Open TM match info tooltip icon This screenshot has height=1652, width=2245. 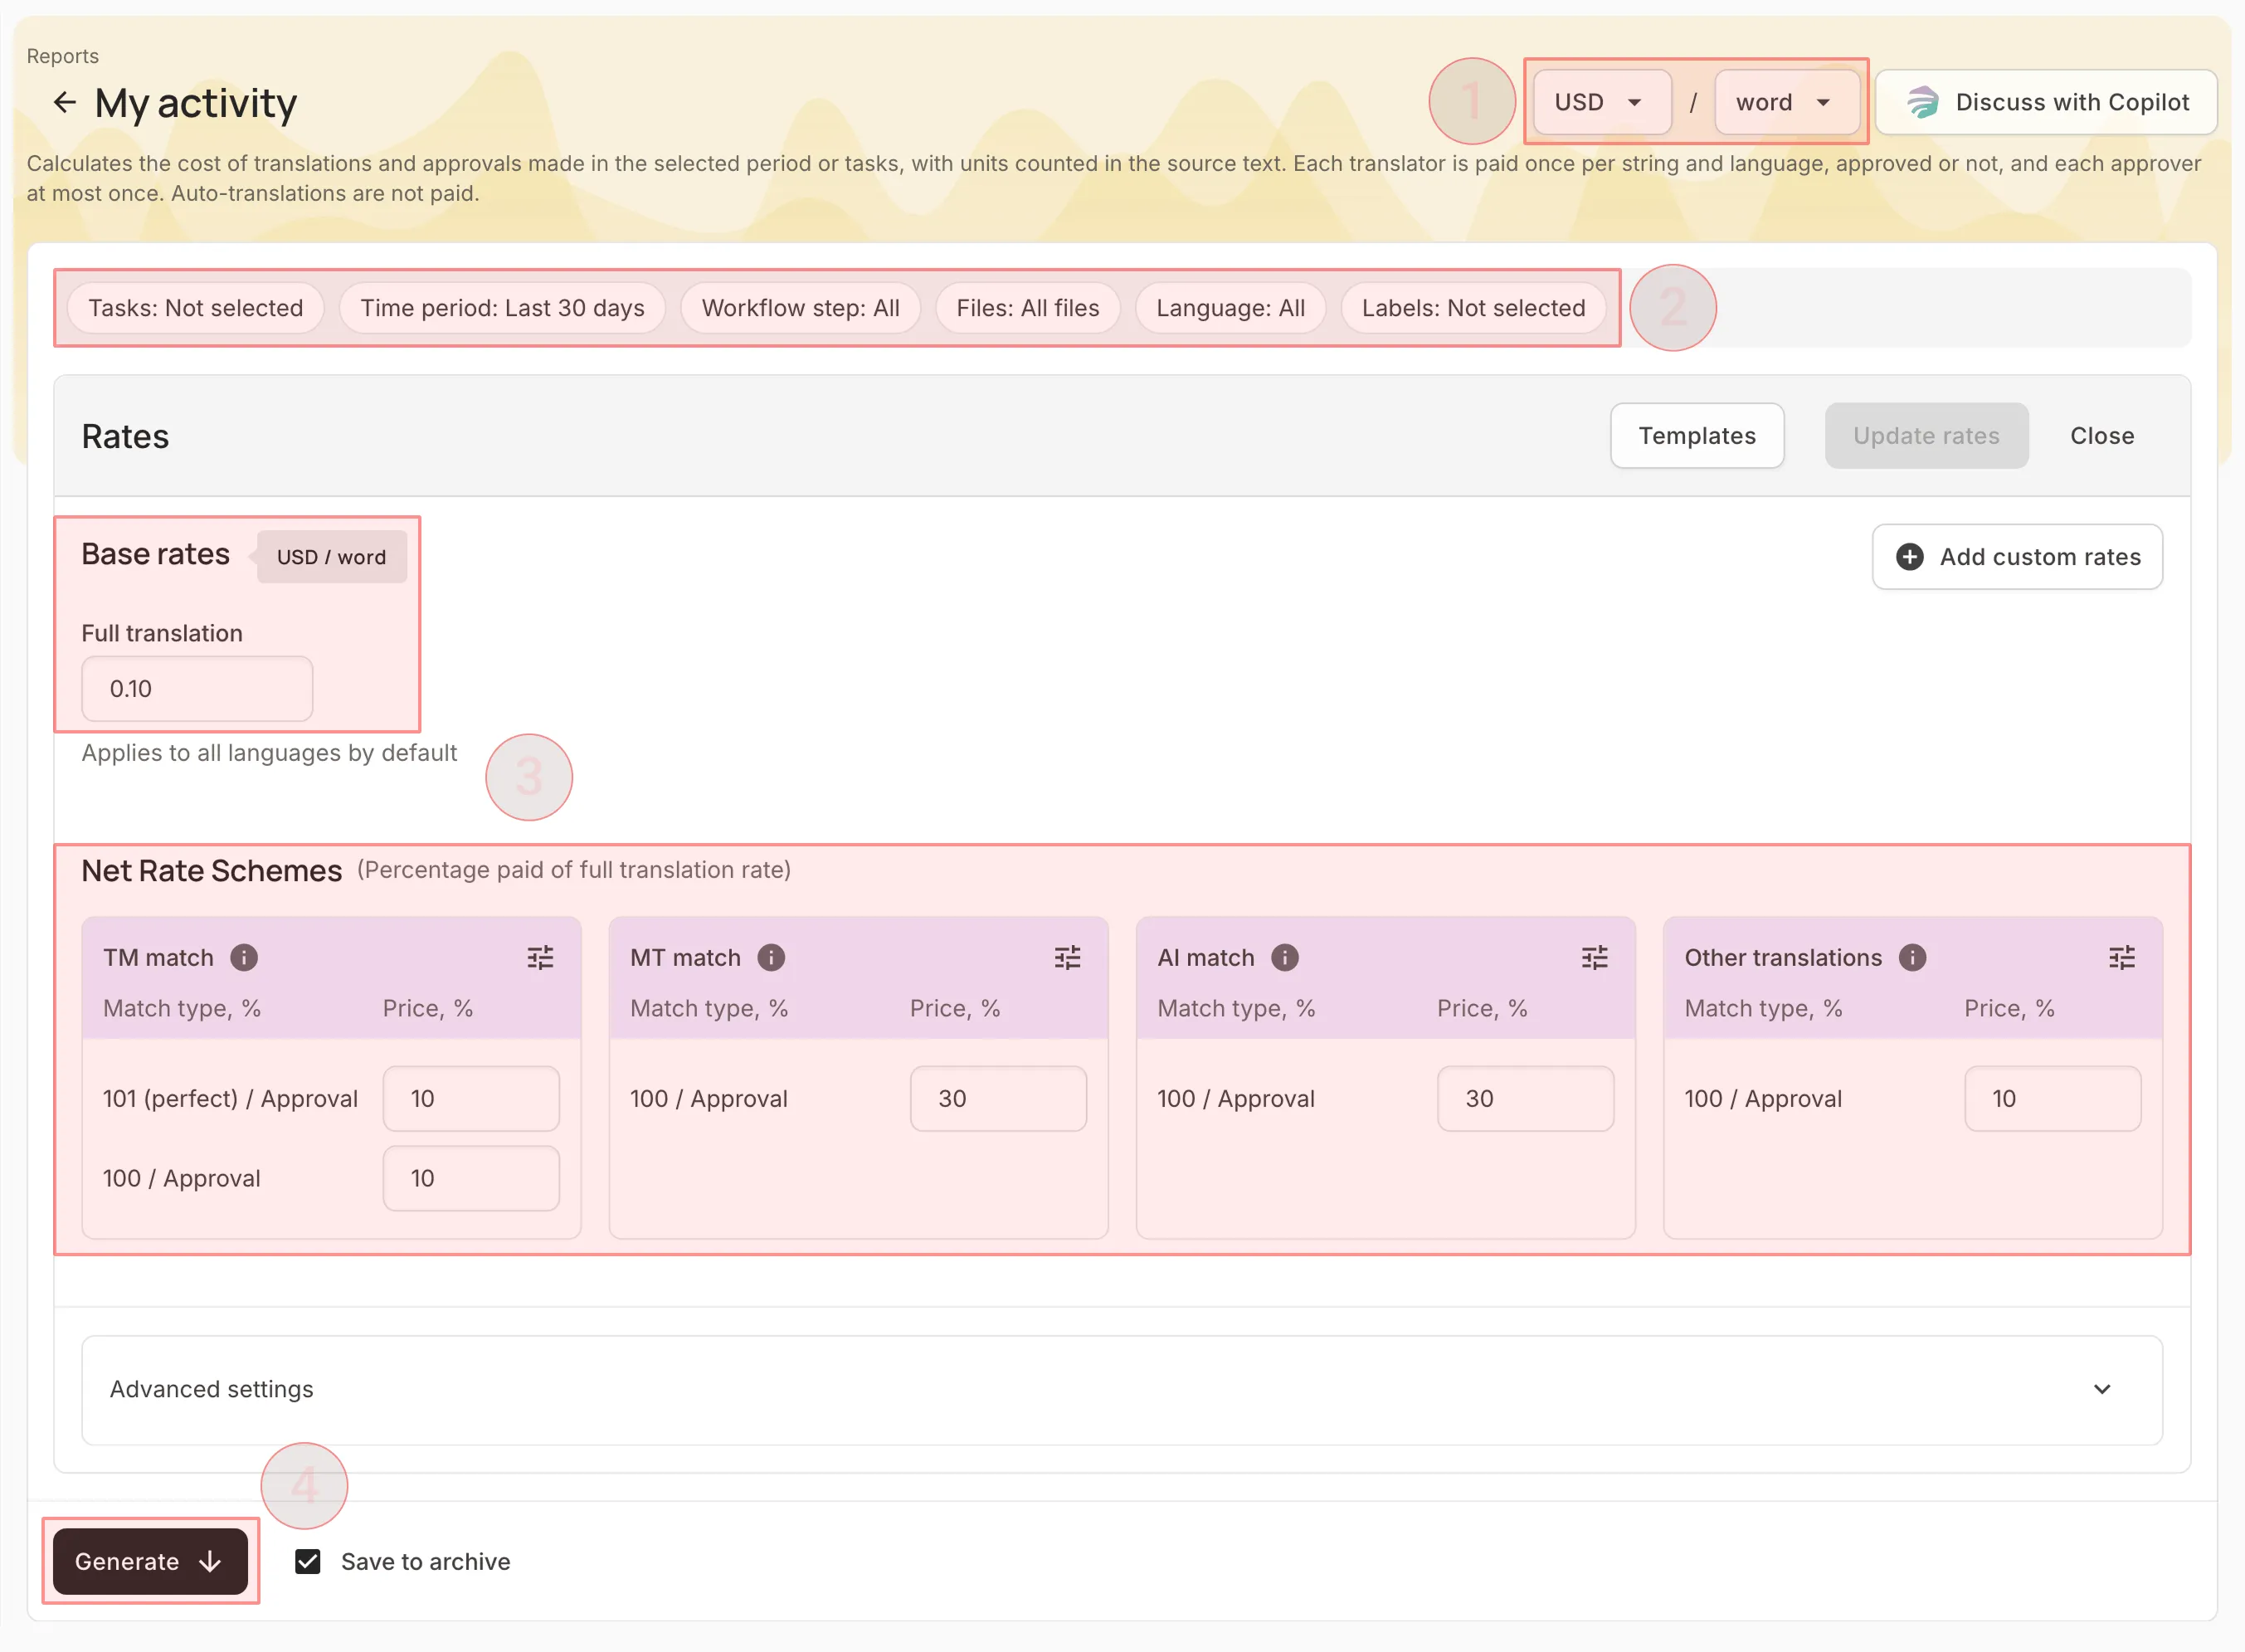click(x=244, y=957)
